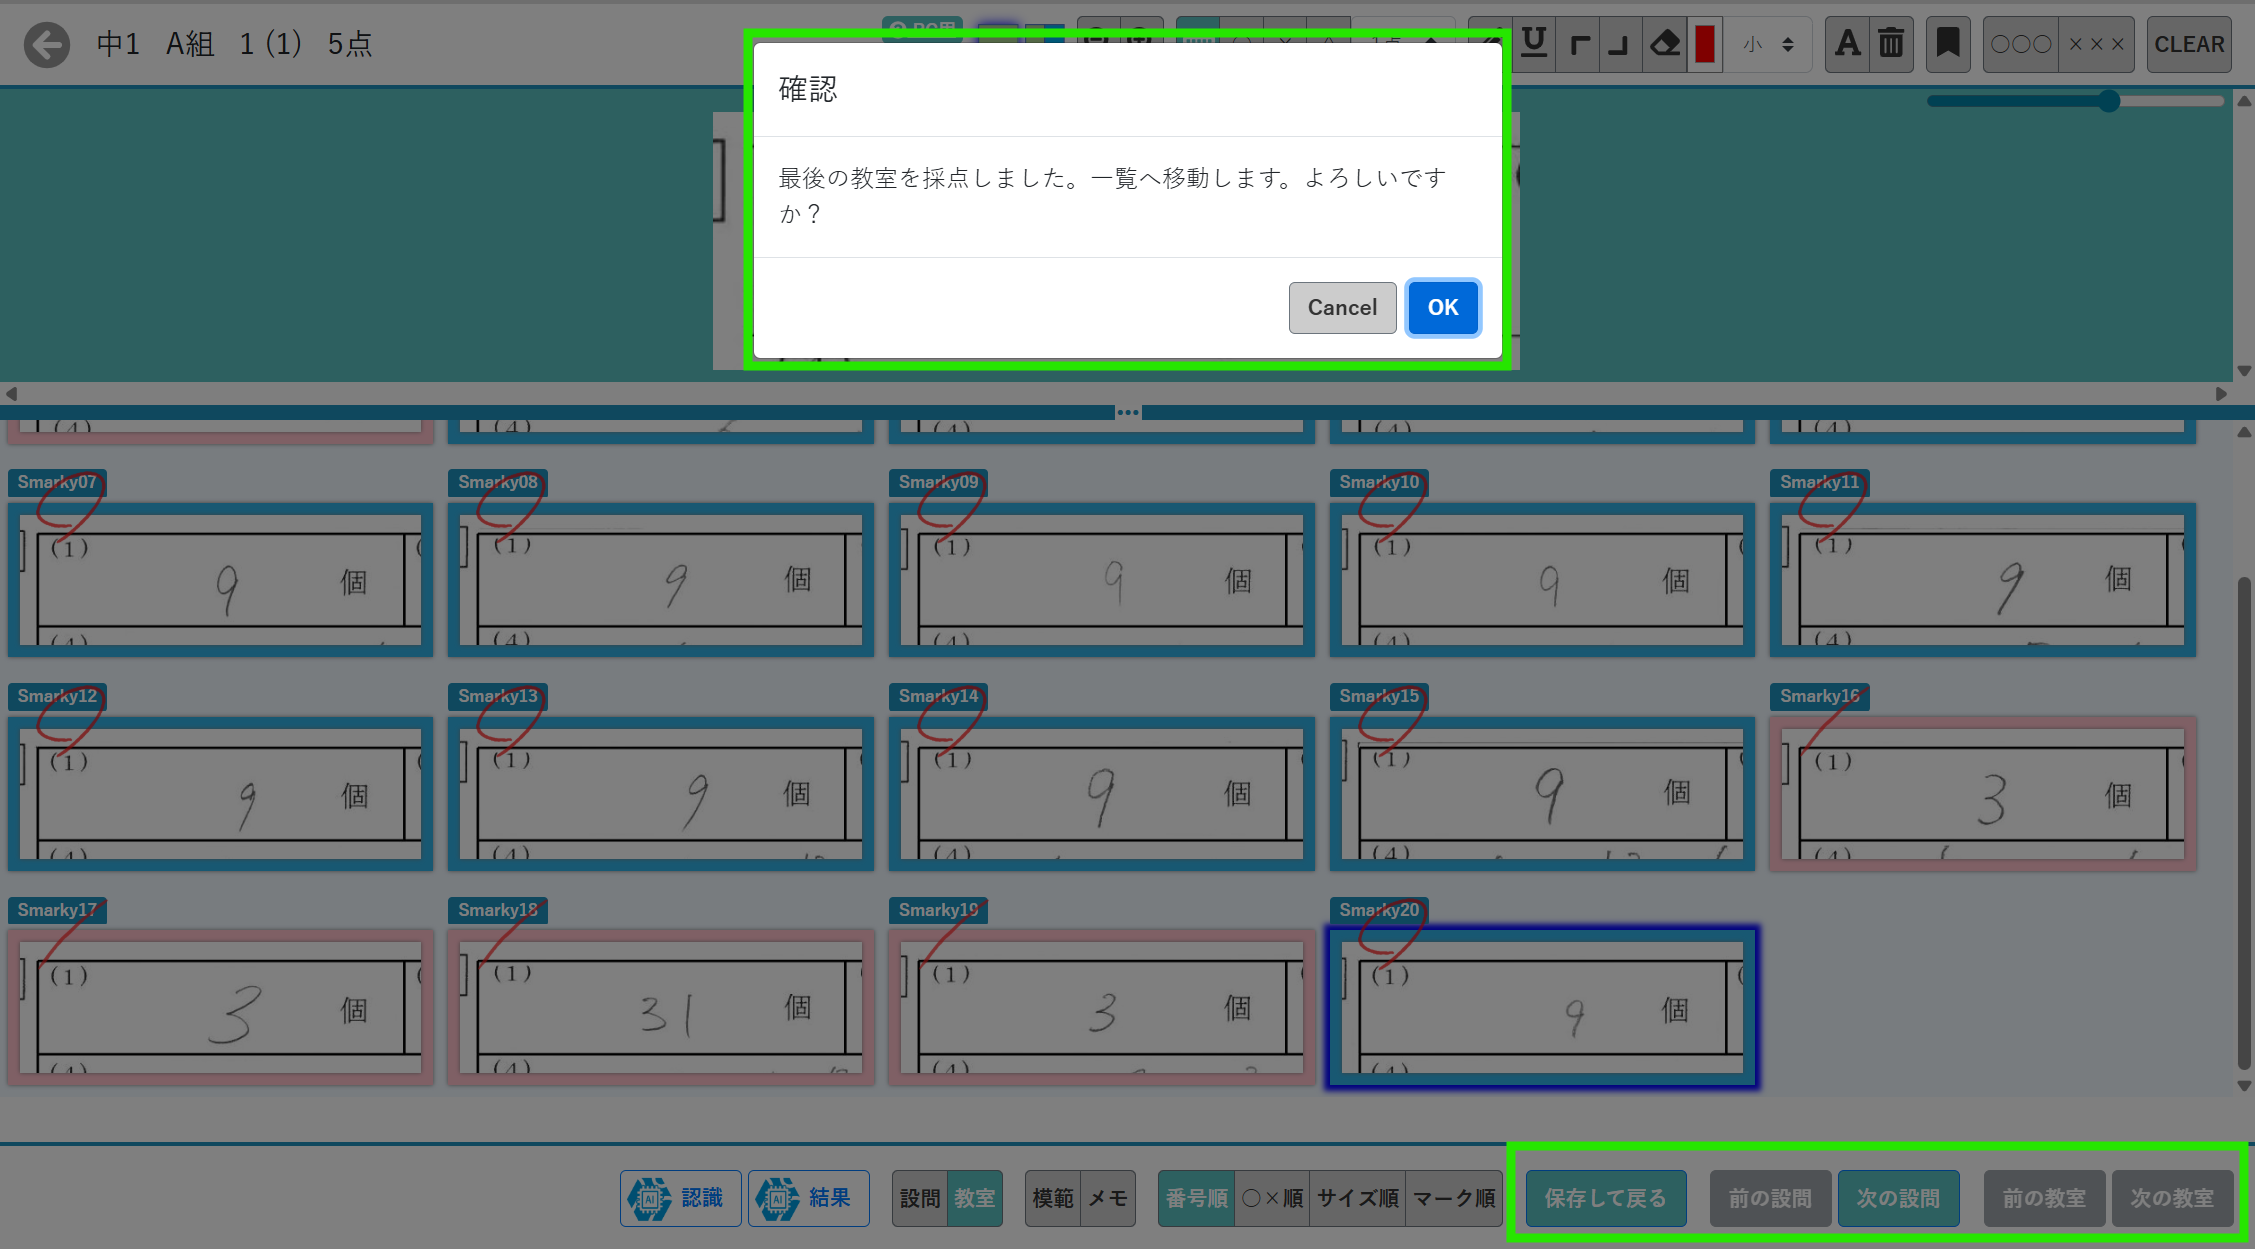Image resolution: width=2255 pixels, height=1249 pixels.
Task: Click the back arrow icon
Action: click(x=47, y=45)
